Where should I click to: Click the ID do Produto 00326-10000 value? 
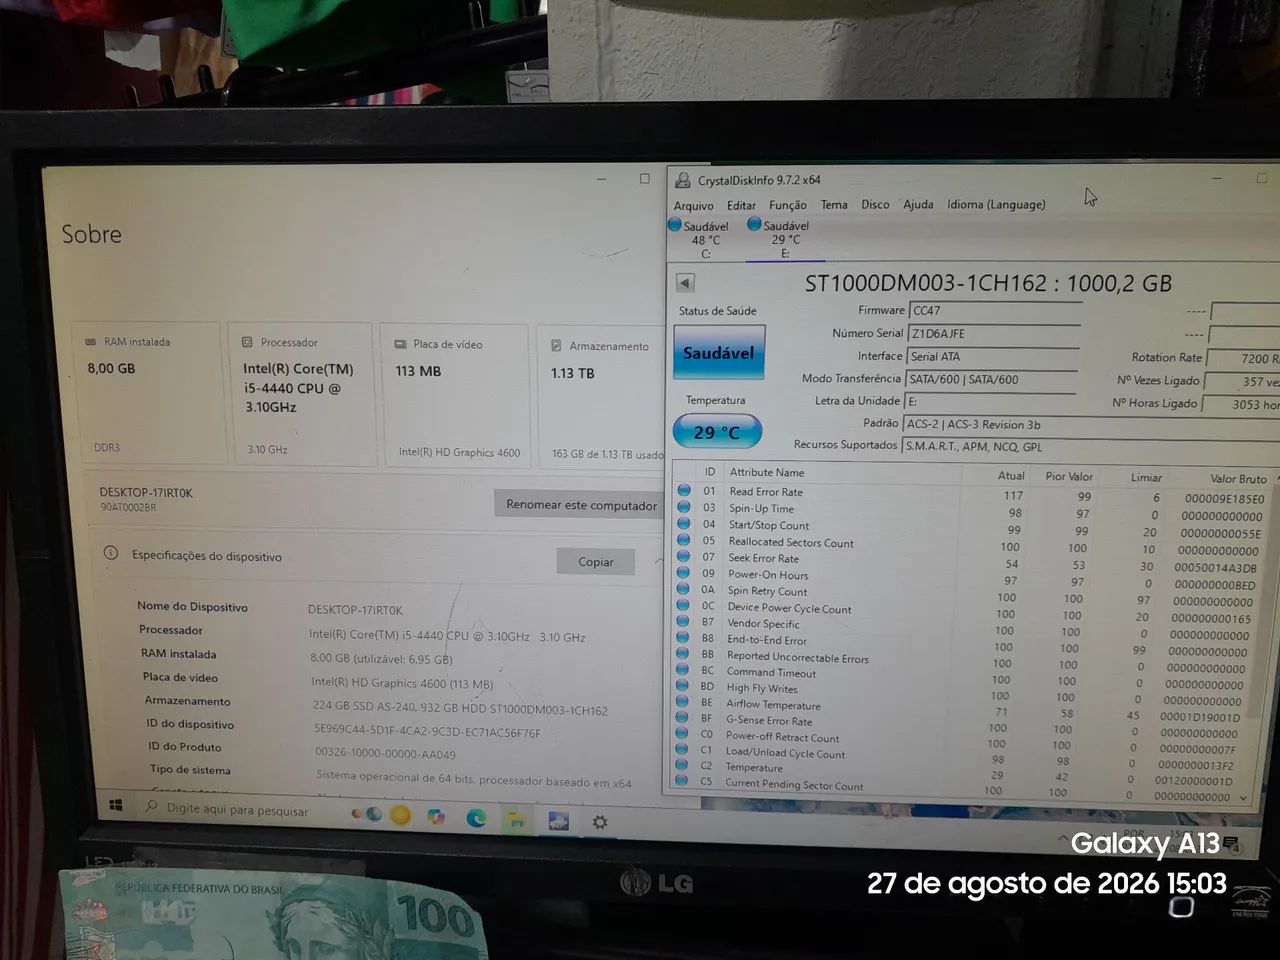[385, 754]
